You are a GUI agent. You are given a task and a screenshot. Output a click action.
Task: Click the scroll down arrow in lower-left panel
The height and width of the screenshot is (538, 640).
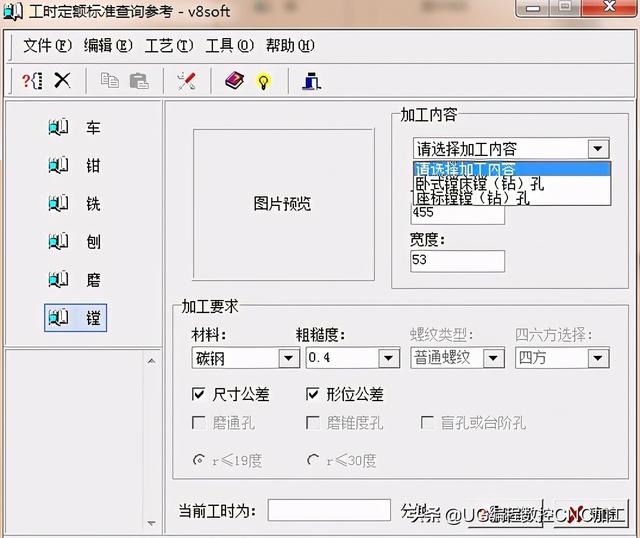click(151, 523)
